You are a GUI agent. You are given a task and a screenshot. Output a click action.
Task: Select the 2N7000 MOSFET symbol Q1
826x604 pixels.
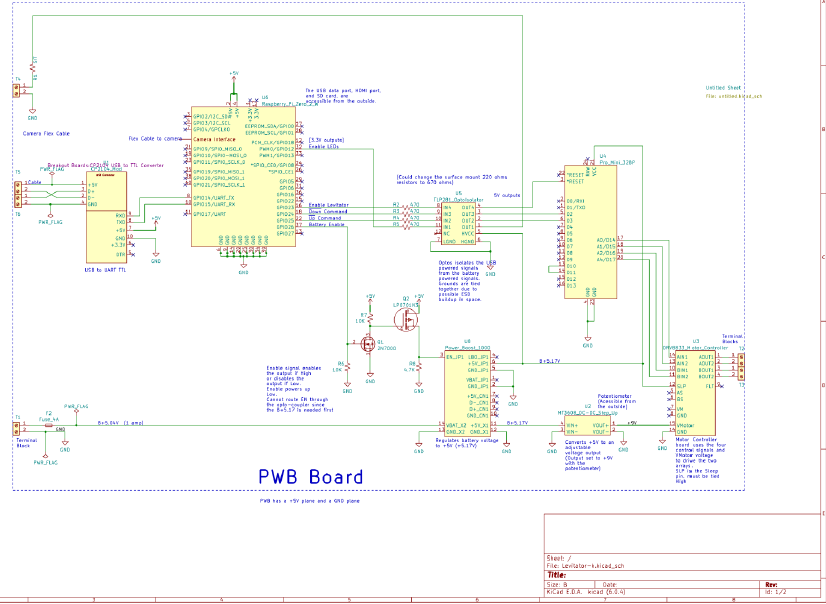pos(368,344)
